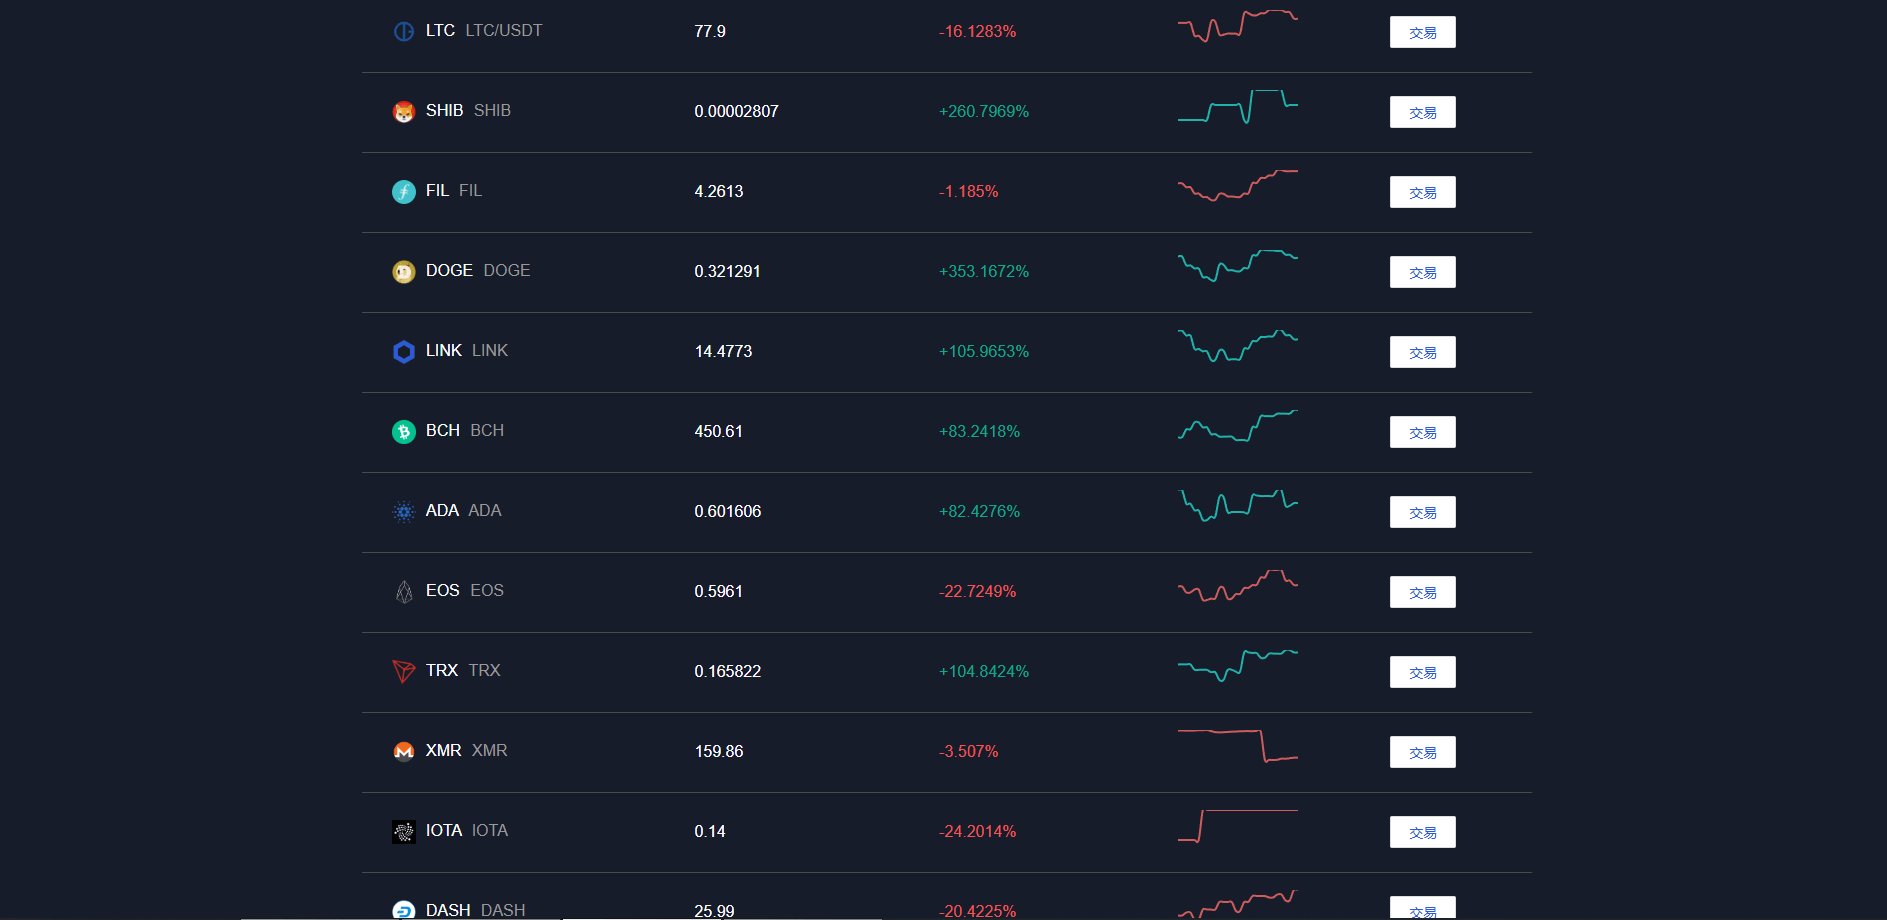Image resolution: width=1887 pixels, height=920 pixels.
Task: Select the XMR change -3.507%
Action: [x=968, y=752]
